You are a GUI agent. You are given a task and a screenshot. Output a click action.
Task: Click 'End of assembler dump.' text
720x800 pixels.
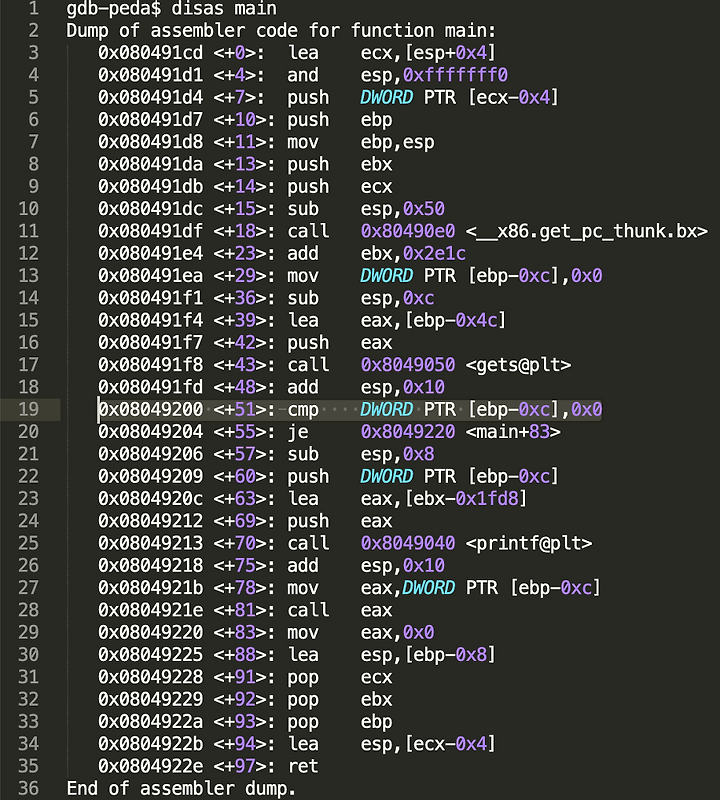click(181, 789)
